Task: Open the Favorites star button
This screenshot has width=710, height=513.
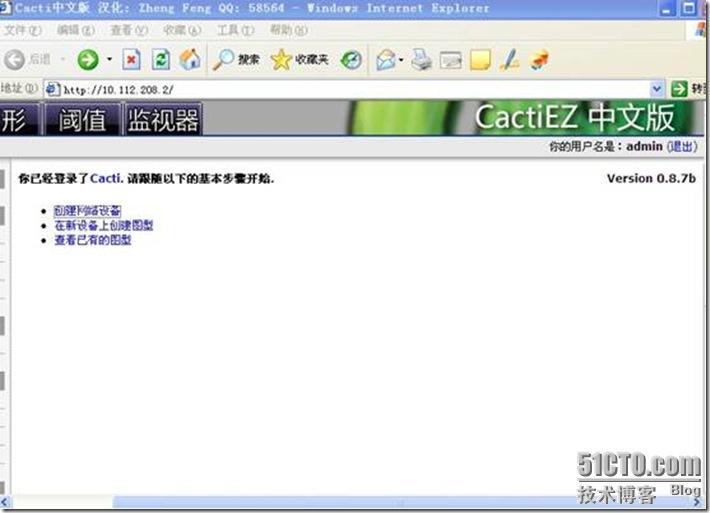Action: point(299,60)
